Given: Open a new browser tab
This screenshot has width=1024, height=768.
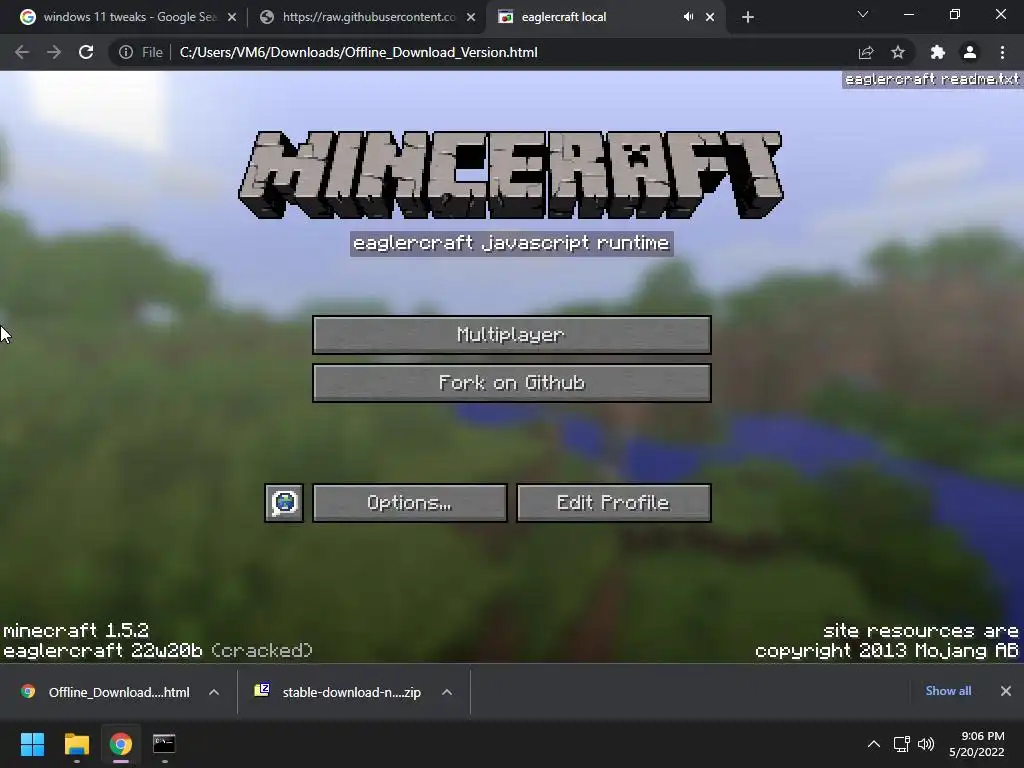Looking at the screenshot, I should [748, 17].
